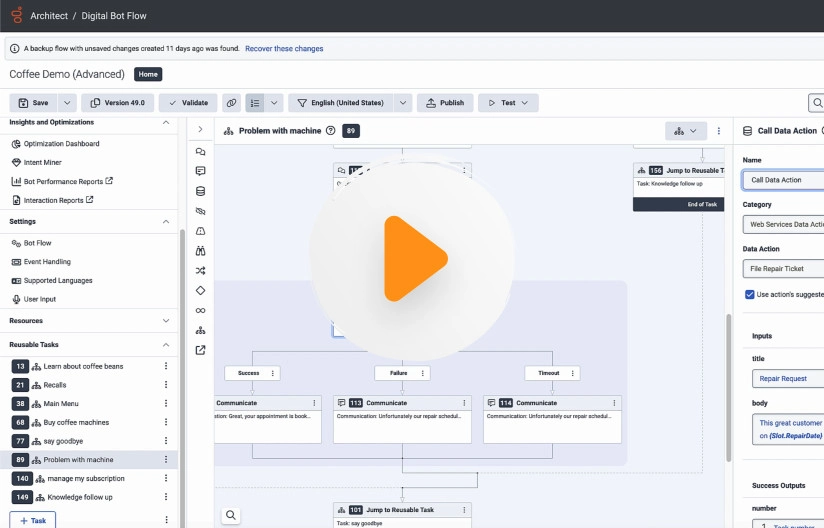Select the Recalls reusable task
824x528 pixels.
point(55,385)
